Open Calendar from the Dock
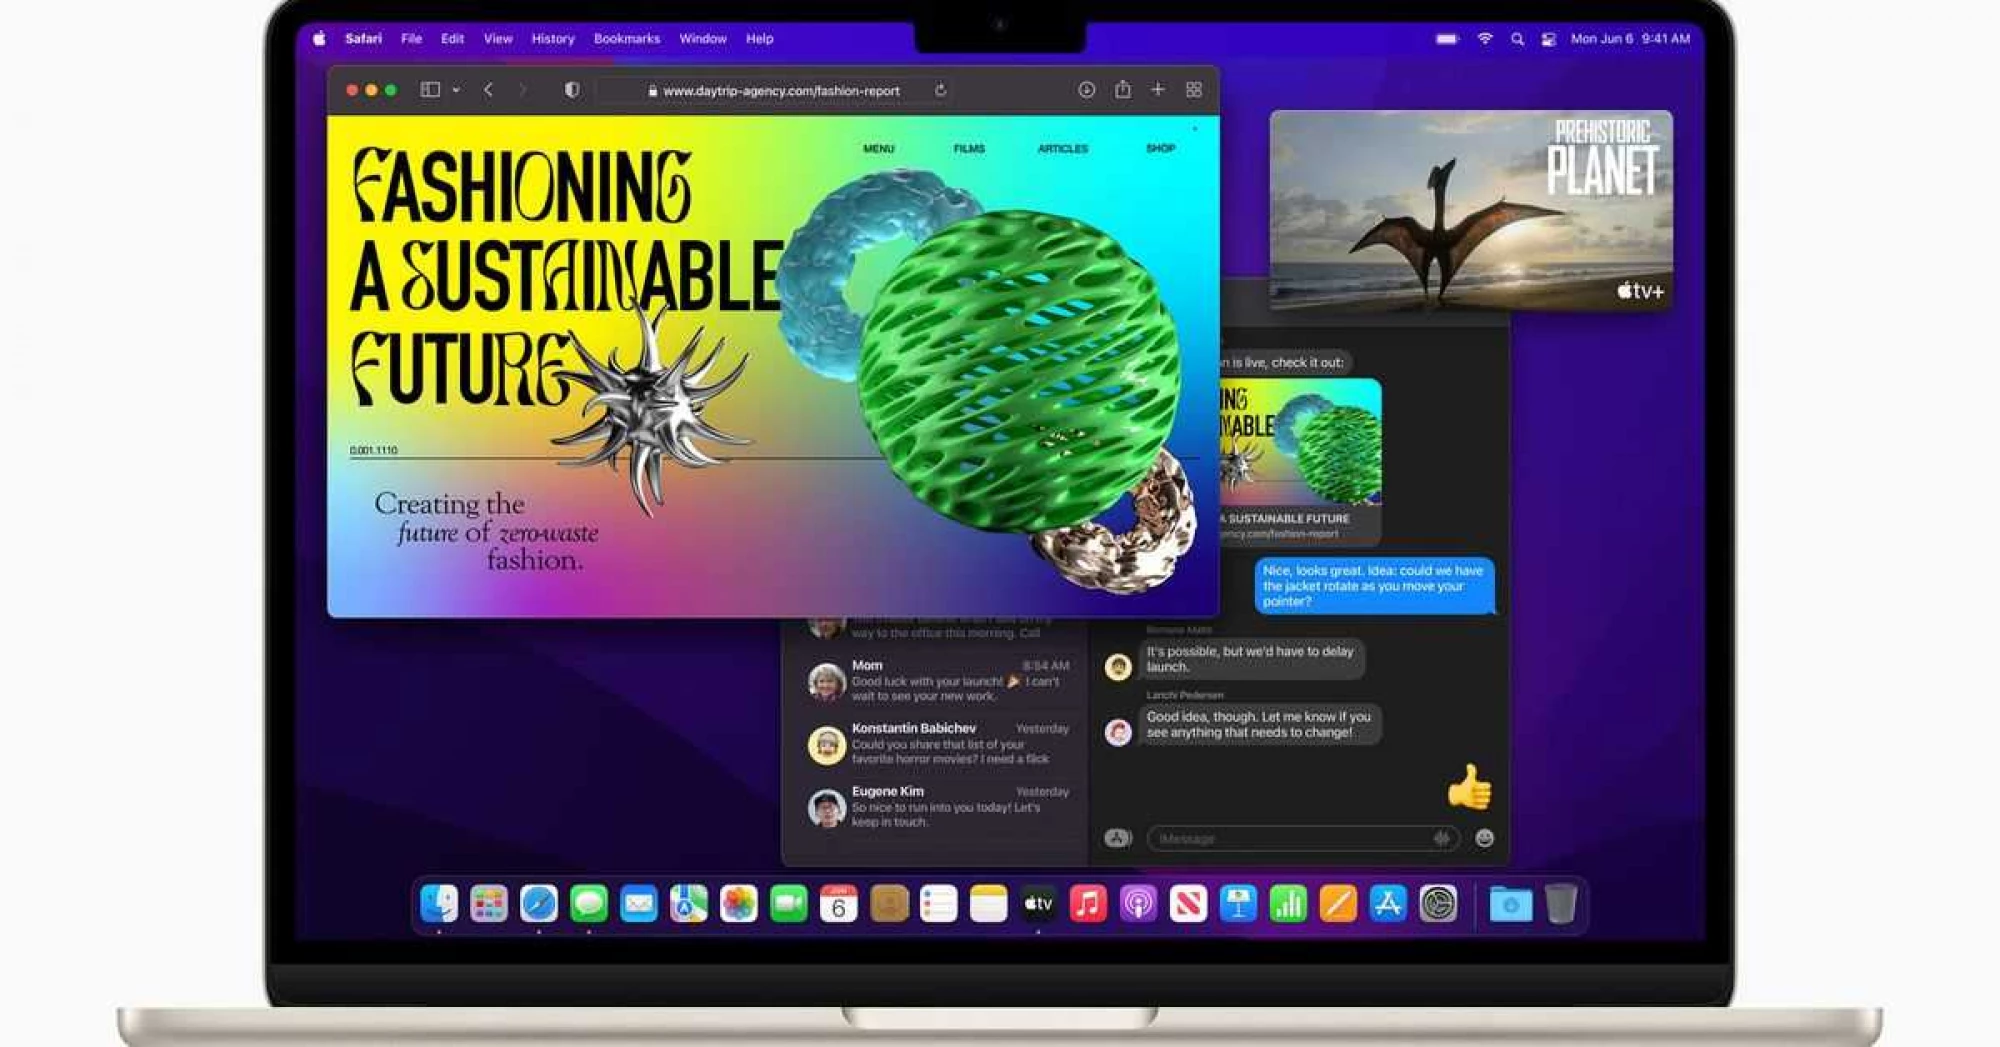The image size is (2000, 1047). coord(839,904)
